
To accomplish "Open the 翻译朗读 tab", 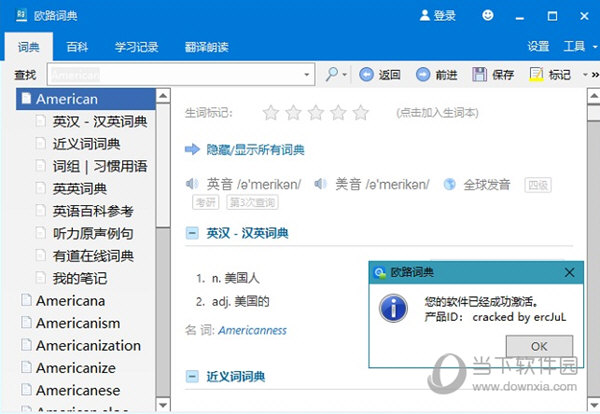I will coord(207,47).
